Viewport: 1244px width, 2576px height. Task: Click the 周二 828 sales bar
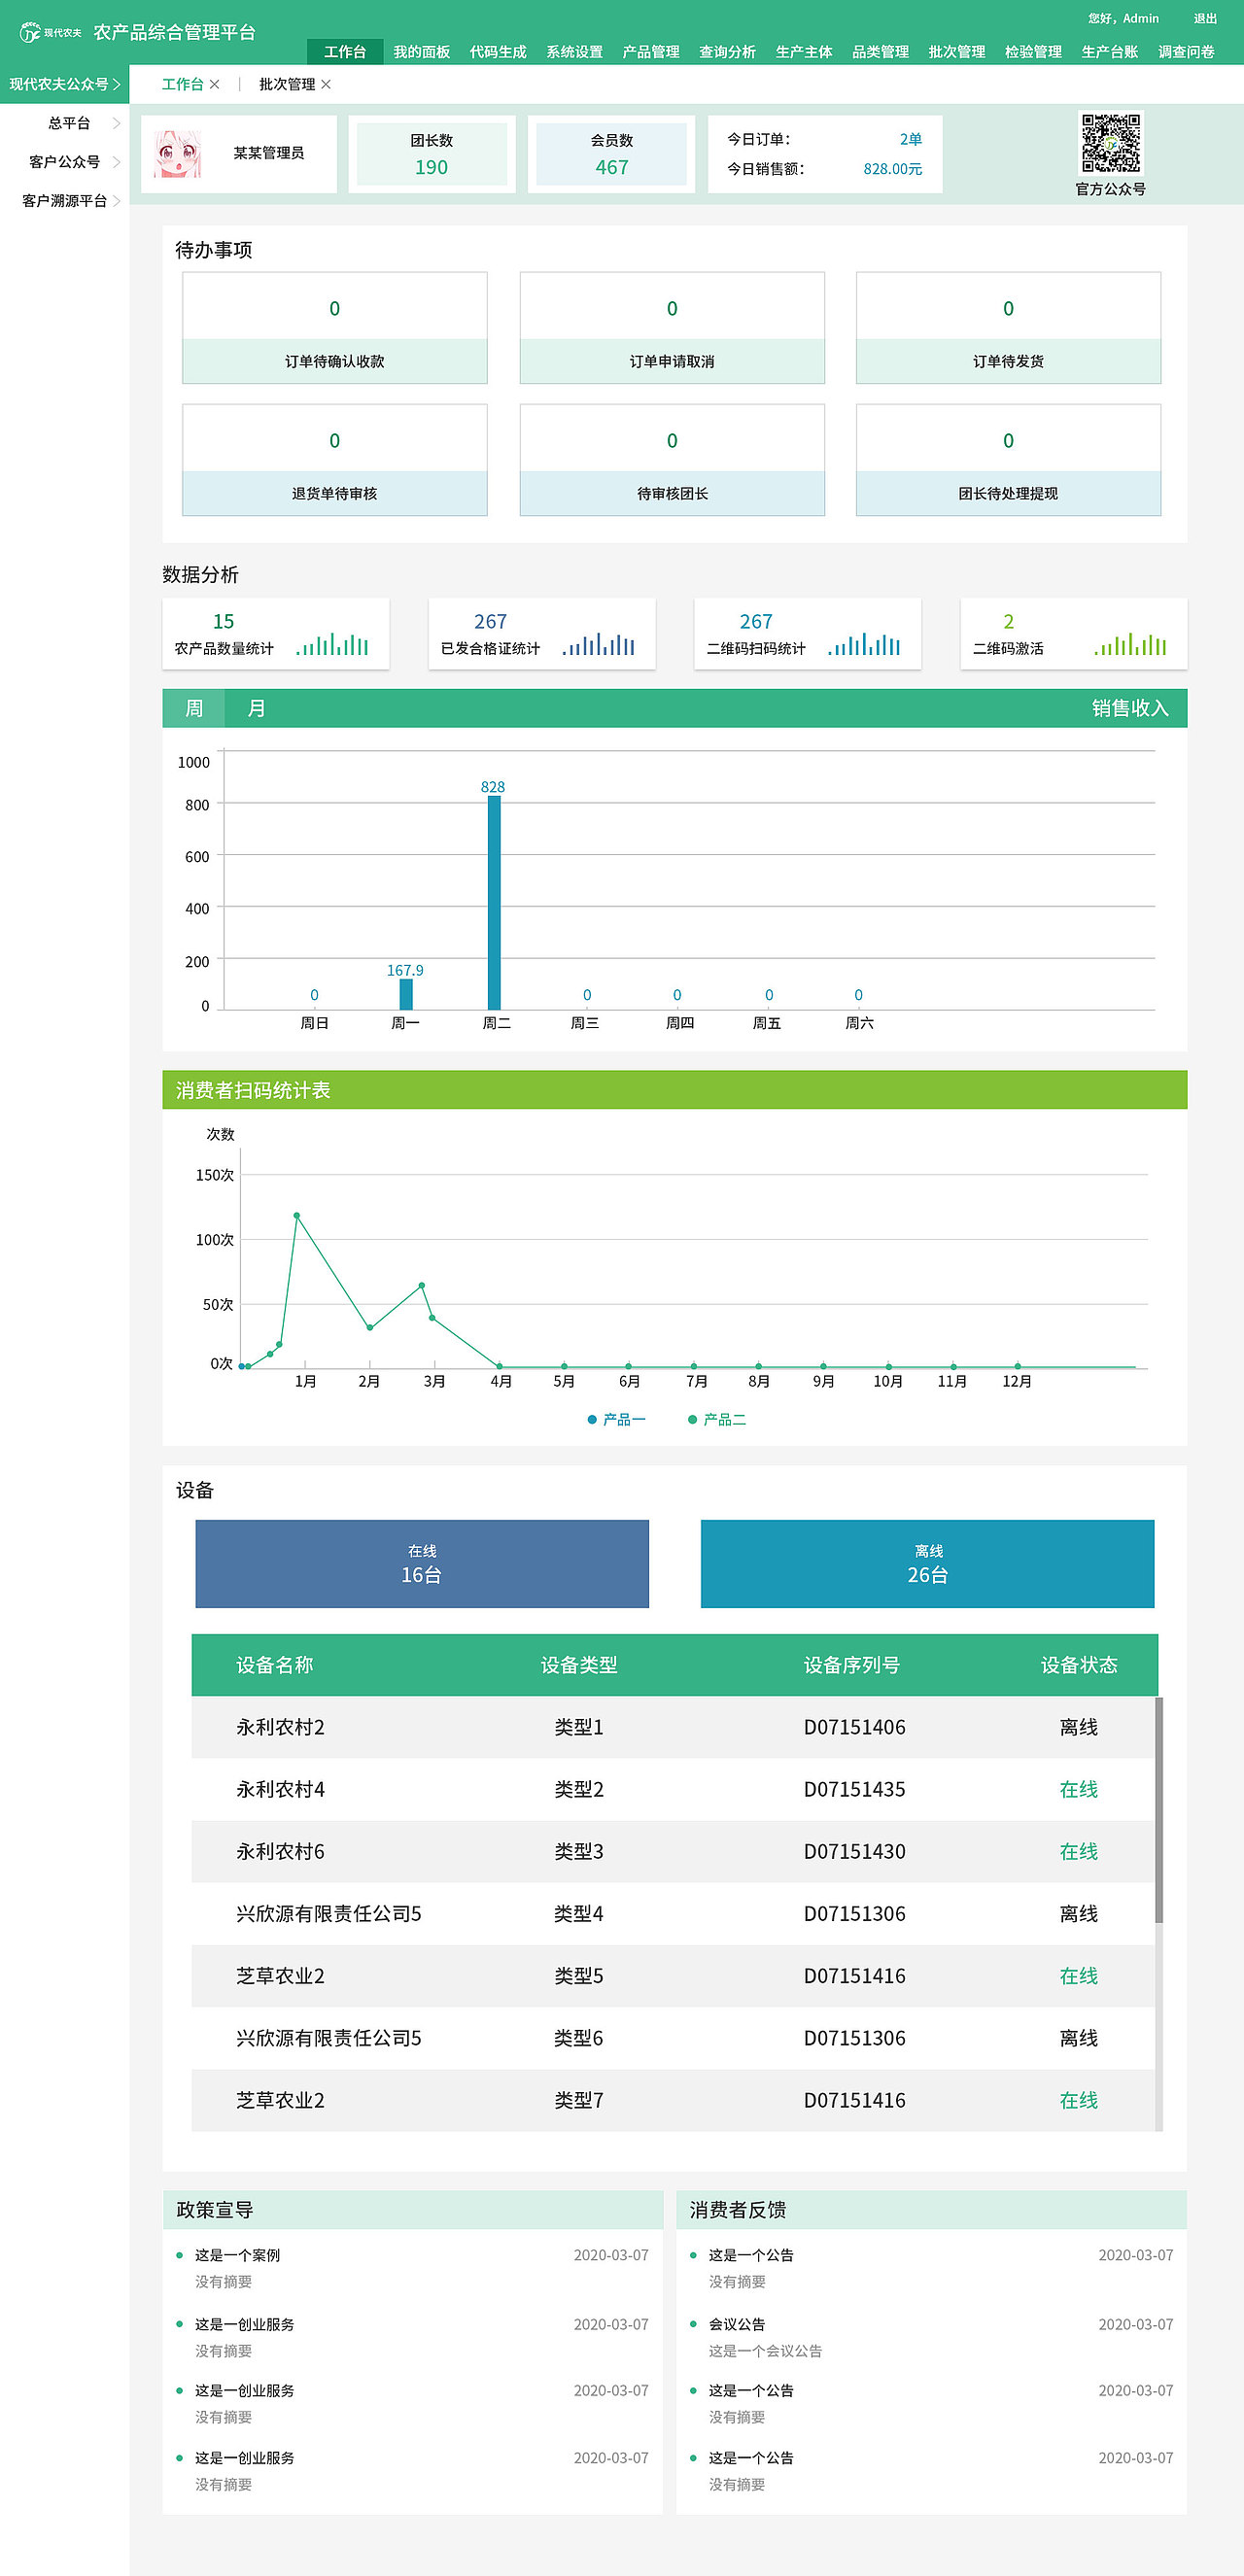[494, 902]
